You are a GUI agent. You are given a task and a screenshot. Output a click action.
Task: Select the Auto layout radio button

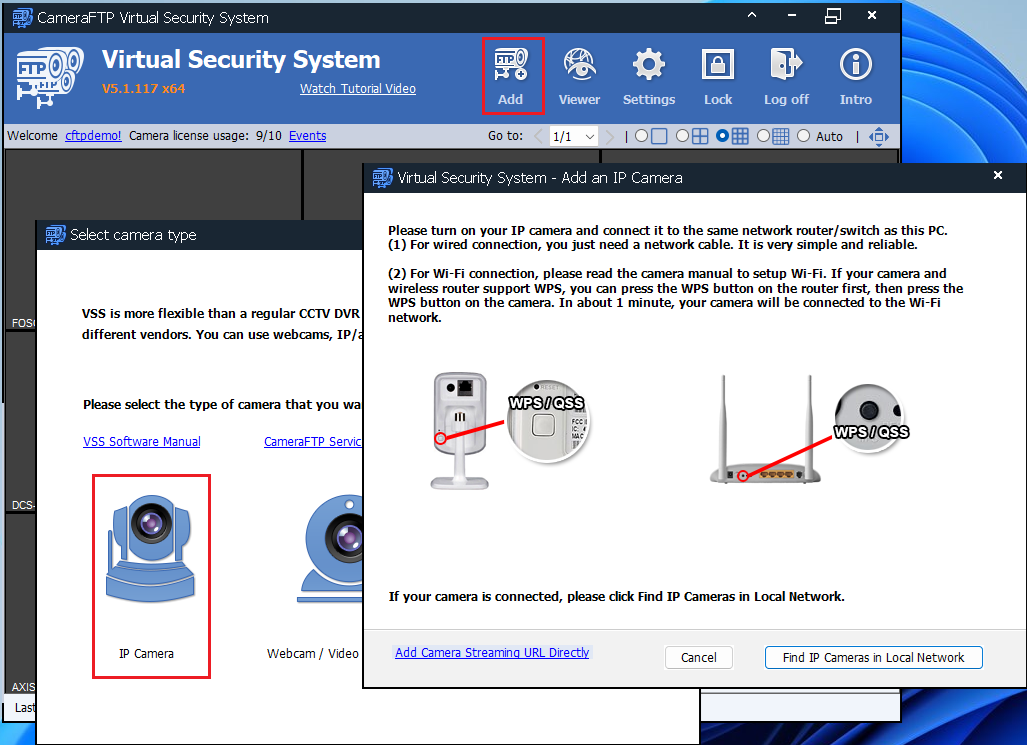(x=804, y=136)
